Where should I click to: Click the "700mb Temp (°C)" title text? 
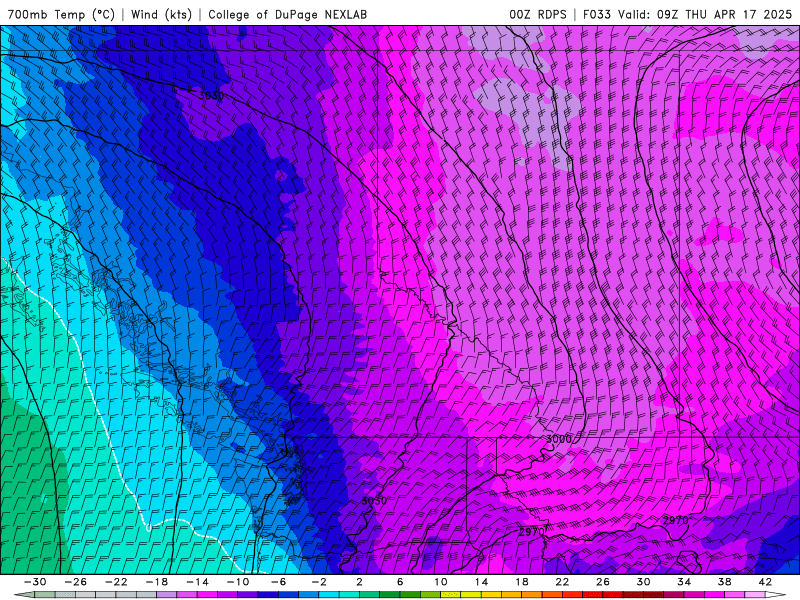coord(61,14)
